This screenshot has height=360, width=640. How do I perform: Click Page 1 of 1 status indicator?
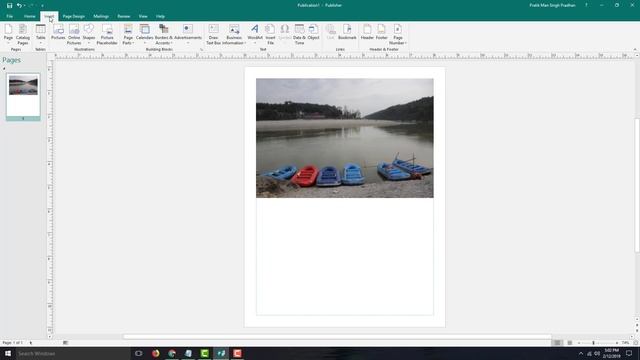tap(12, 343)
